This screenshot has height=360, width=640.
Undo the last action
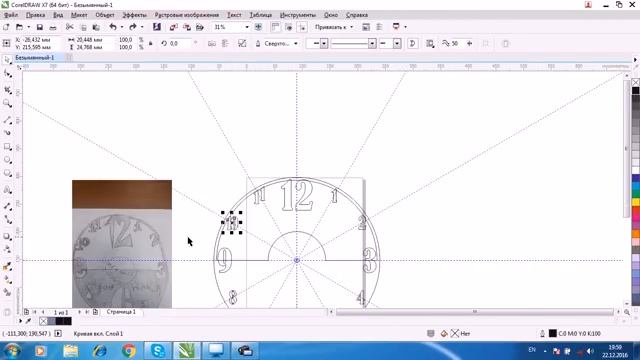[113, 27]
